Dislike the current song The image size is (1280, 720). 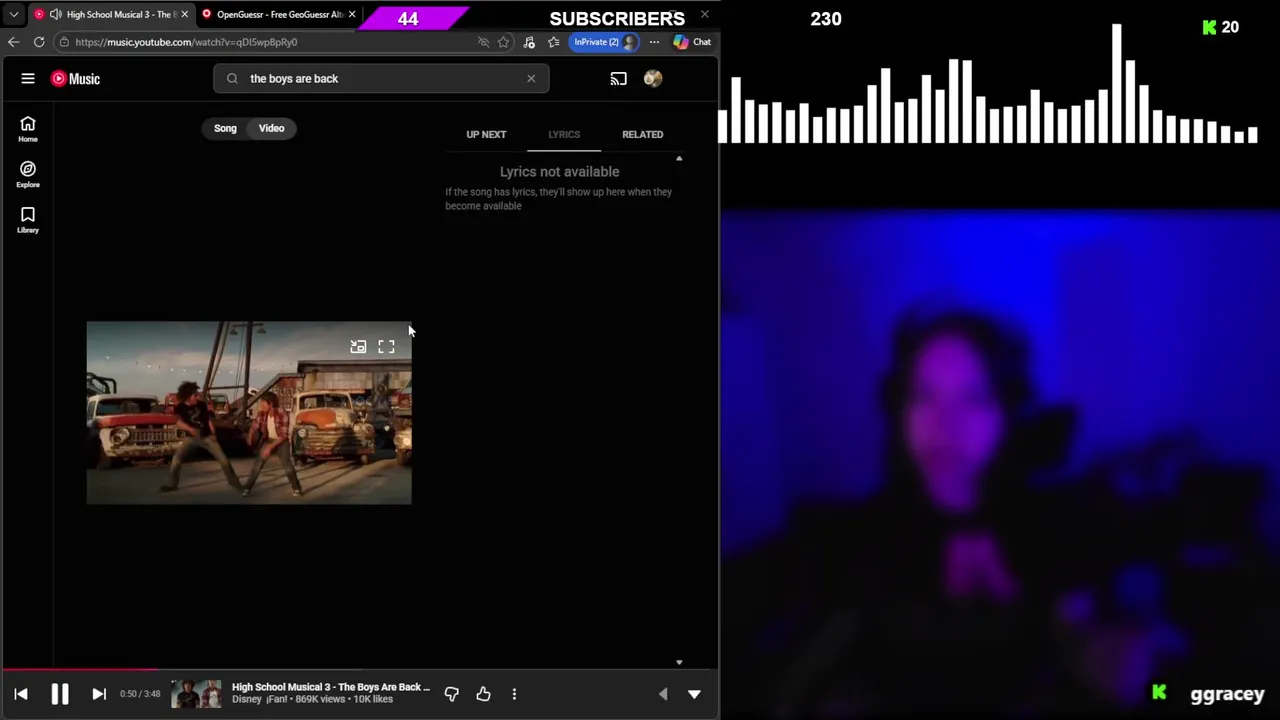coord(451,694)
